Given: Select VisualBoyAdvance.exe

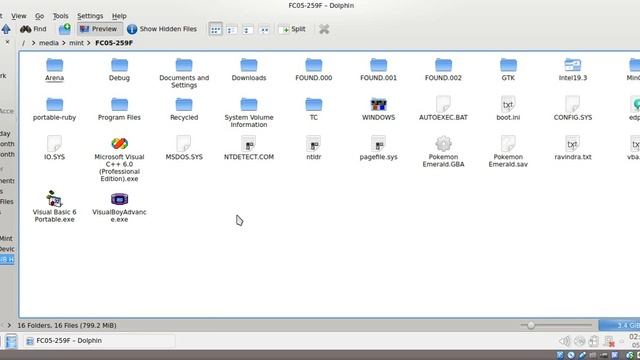Looking at the screenshot, I should pyautogui.click(x=119, y=207).
